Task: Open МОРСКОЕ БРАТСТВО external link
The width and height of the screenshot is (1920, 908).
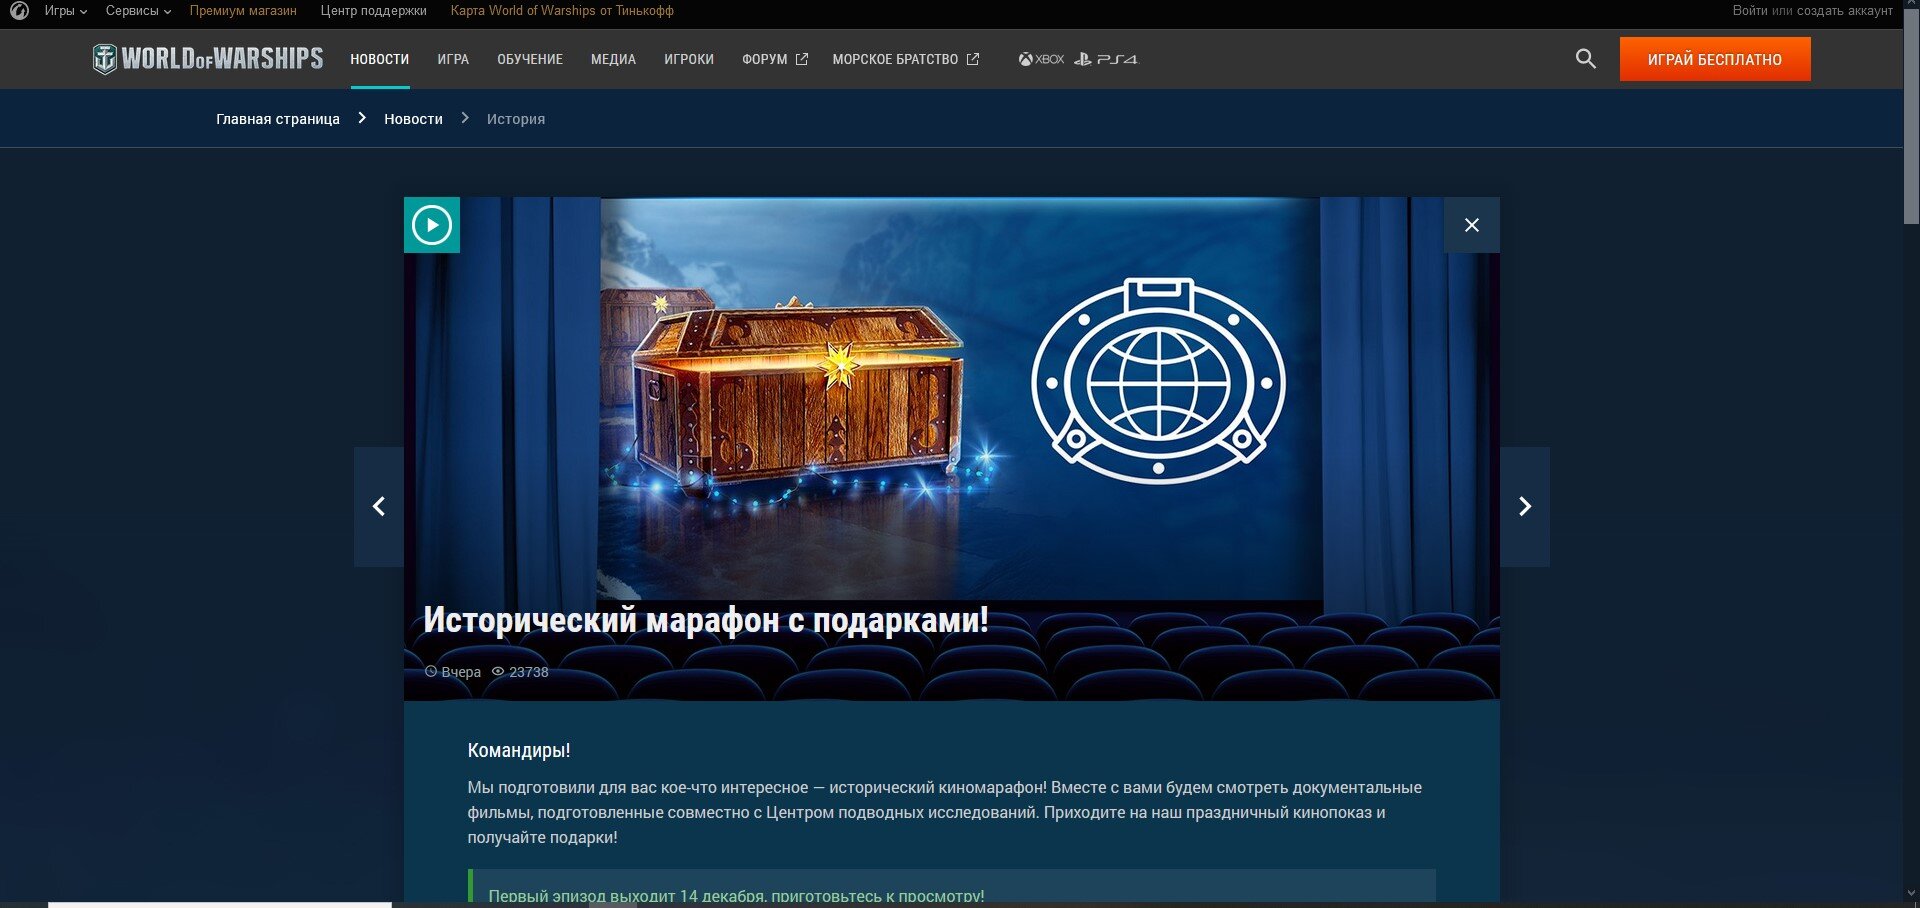Action: click(x=905, y=59)
